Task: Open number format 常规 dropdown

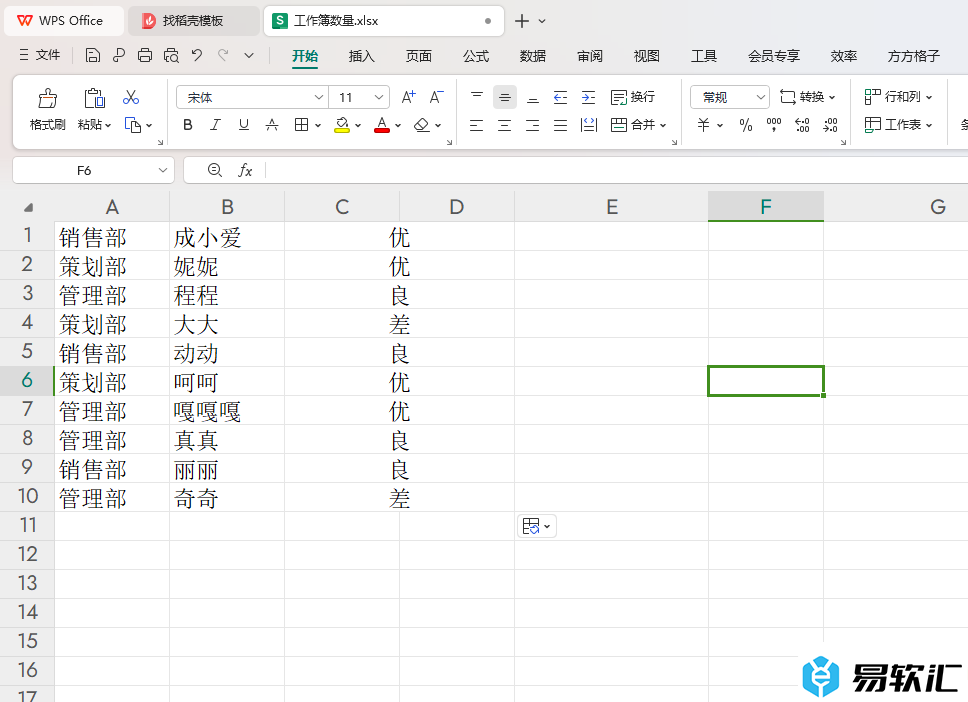Action: click(761, 97)
